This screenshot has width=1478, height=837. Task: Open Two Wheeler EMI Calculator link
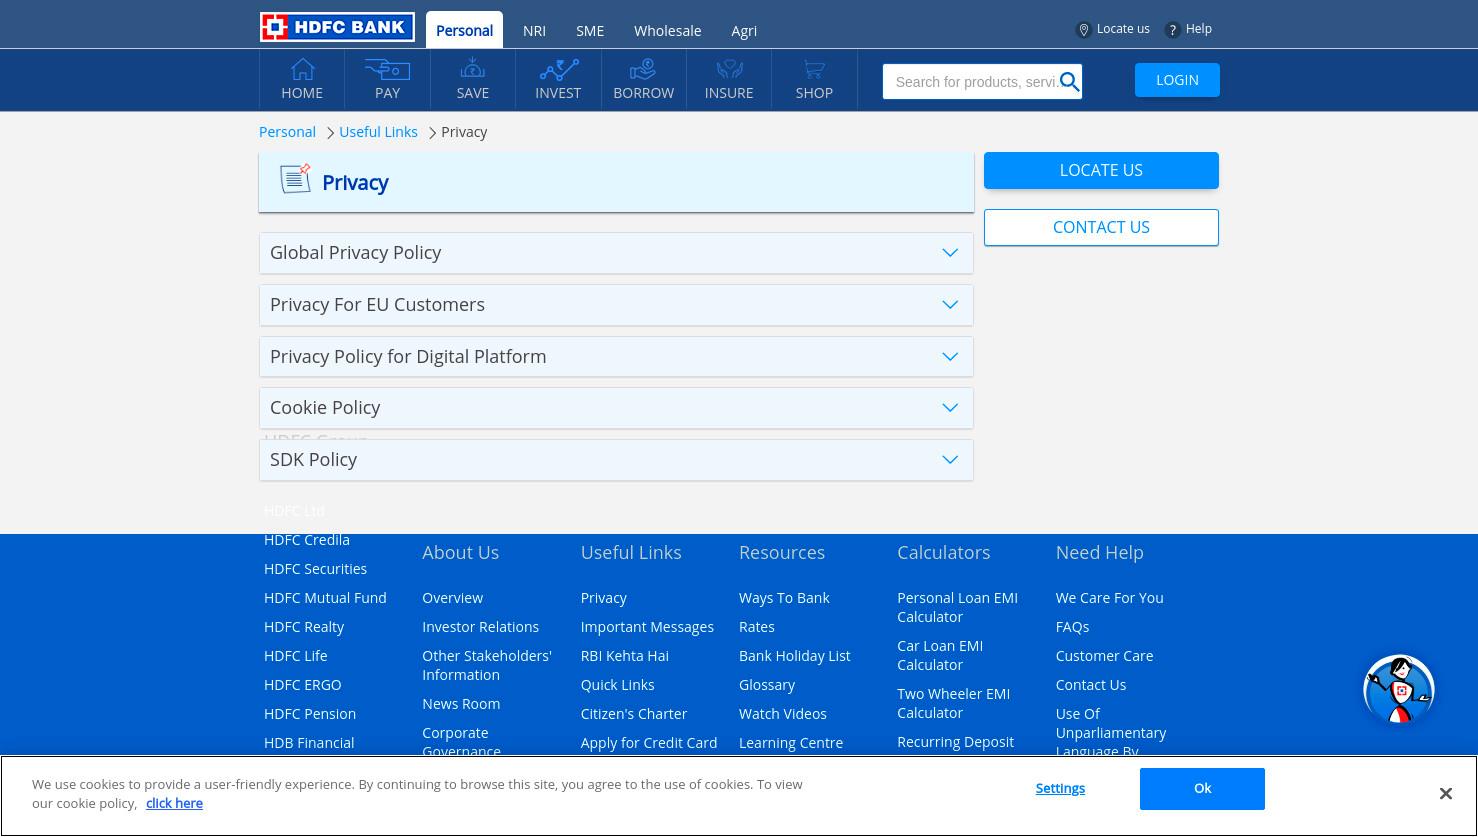[953, 703]
